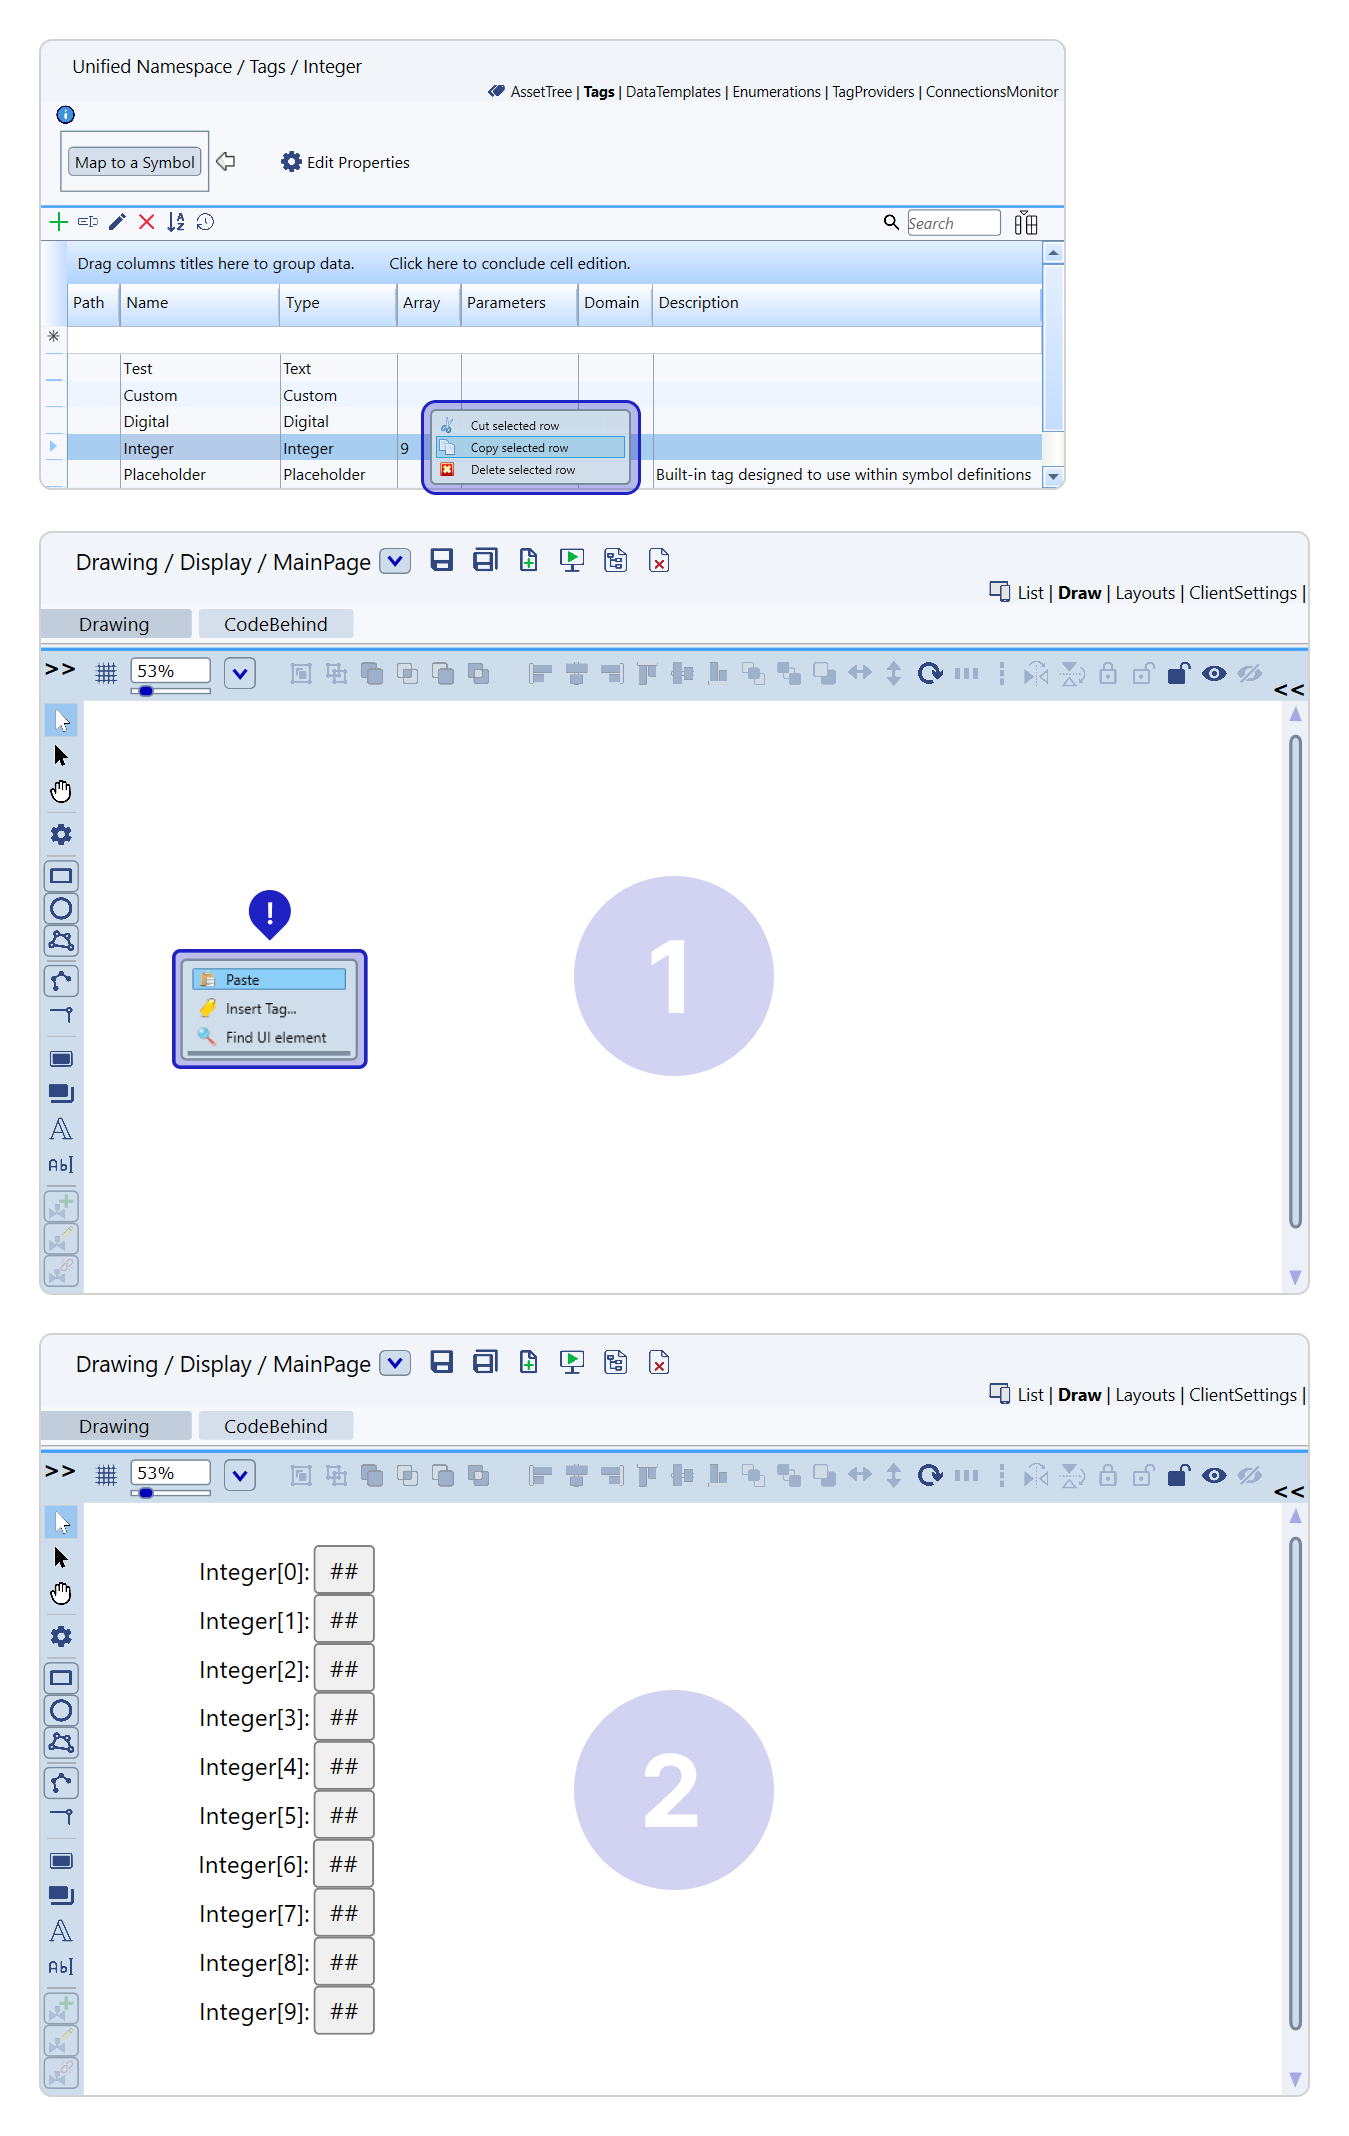Toggle the eye visibility icon in panel 2 toolbar
This screenshot has width=1349, height=2136.
[x=1214, y=1475]
